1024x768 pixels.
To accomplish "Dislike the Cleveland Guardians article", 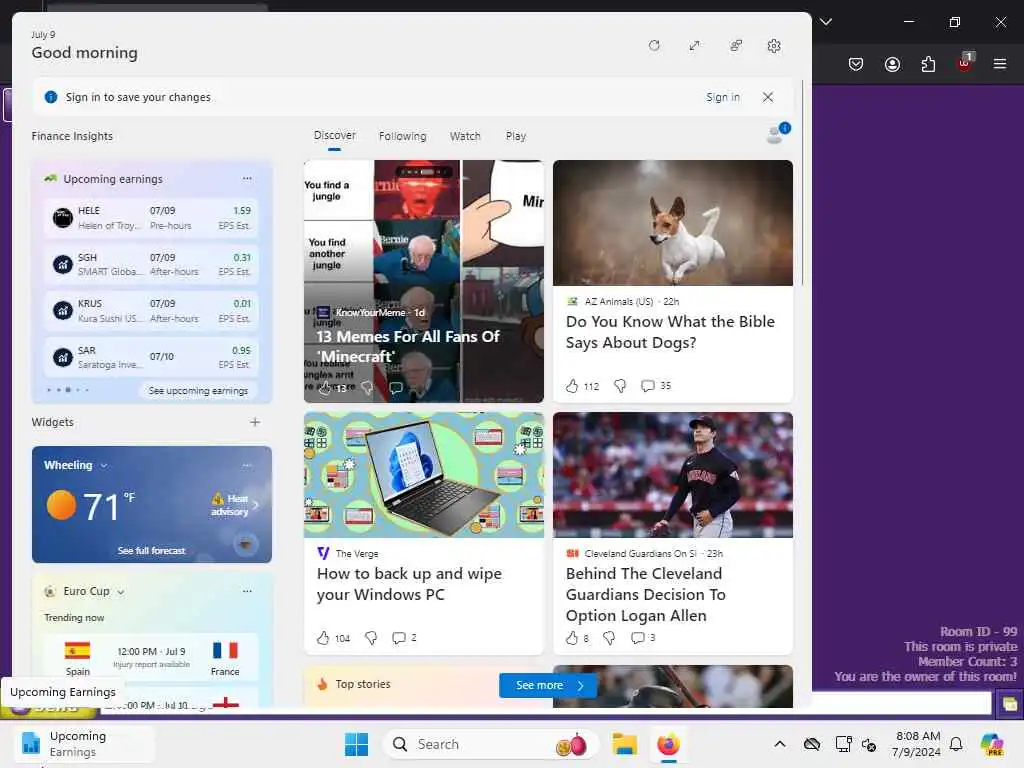I will coord(609,638).
